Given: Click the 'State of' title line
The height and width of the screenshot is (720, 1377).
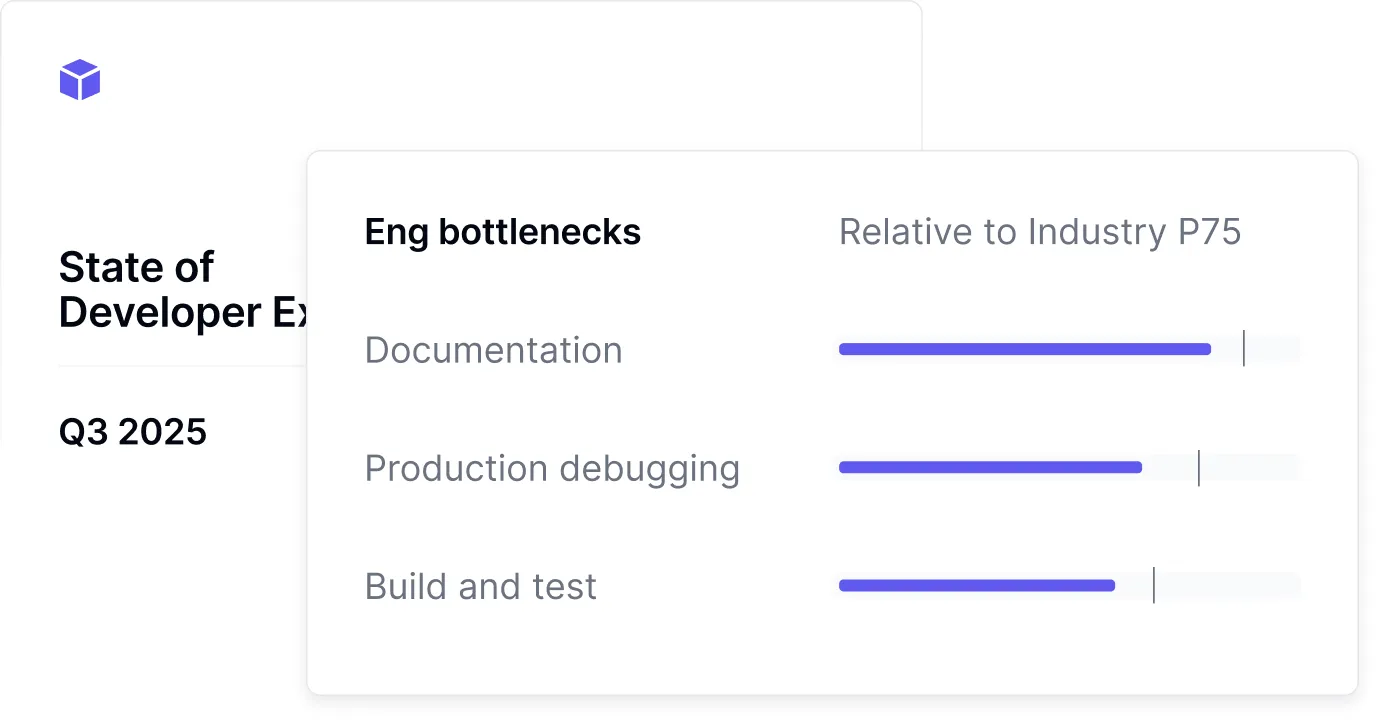Looking at the screenshot, I should (136, 267).
